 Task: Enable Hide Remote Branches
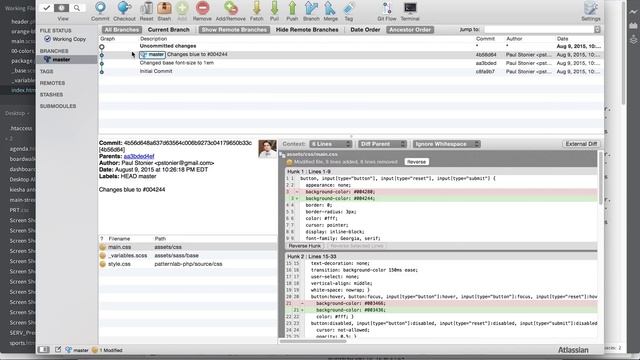[x=307, y=30]
